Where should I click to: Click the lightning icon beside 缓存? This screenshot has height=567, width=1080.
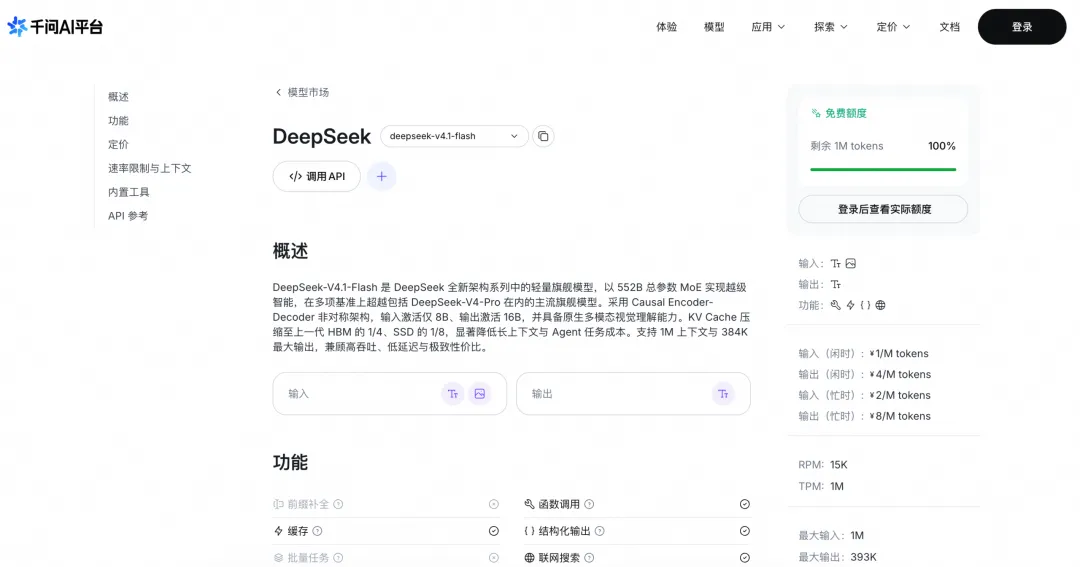(x=278, y=531)
